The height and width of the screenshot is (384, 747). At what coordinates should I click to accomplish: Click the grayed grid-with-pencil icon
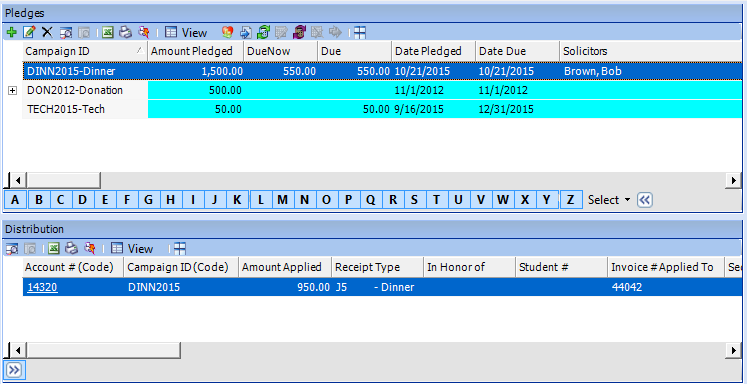point(282,32)
